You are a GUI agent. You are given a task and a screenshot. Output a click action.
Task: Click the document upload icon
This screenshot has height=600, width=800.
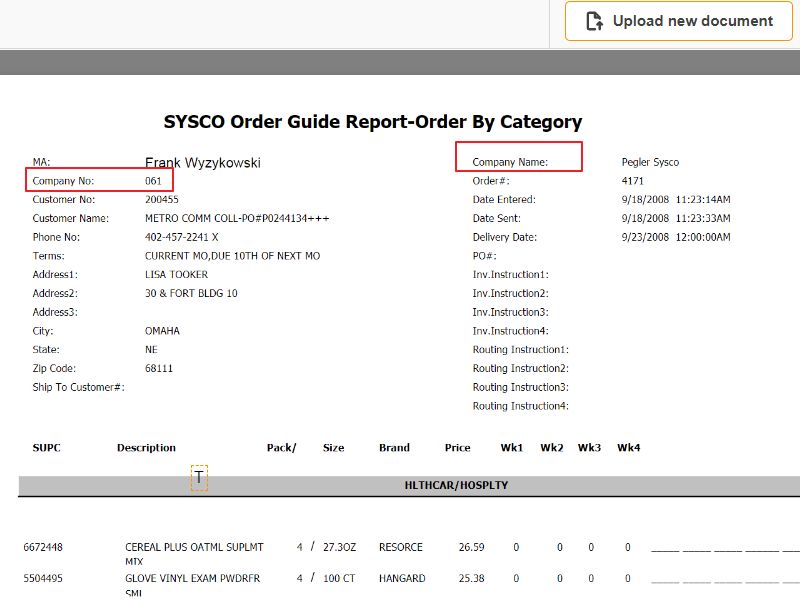(x=594, y=21)
